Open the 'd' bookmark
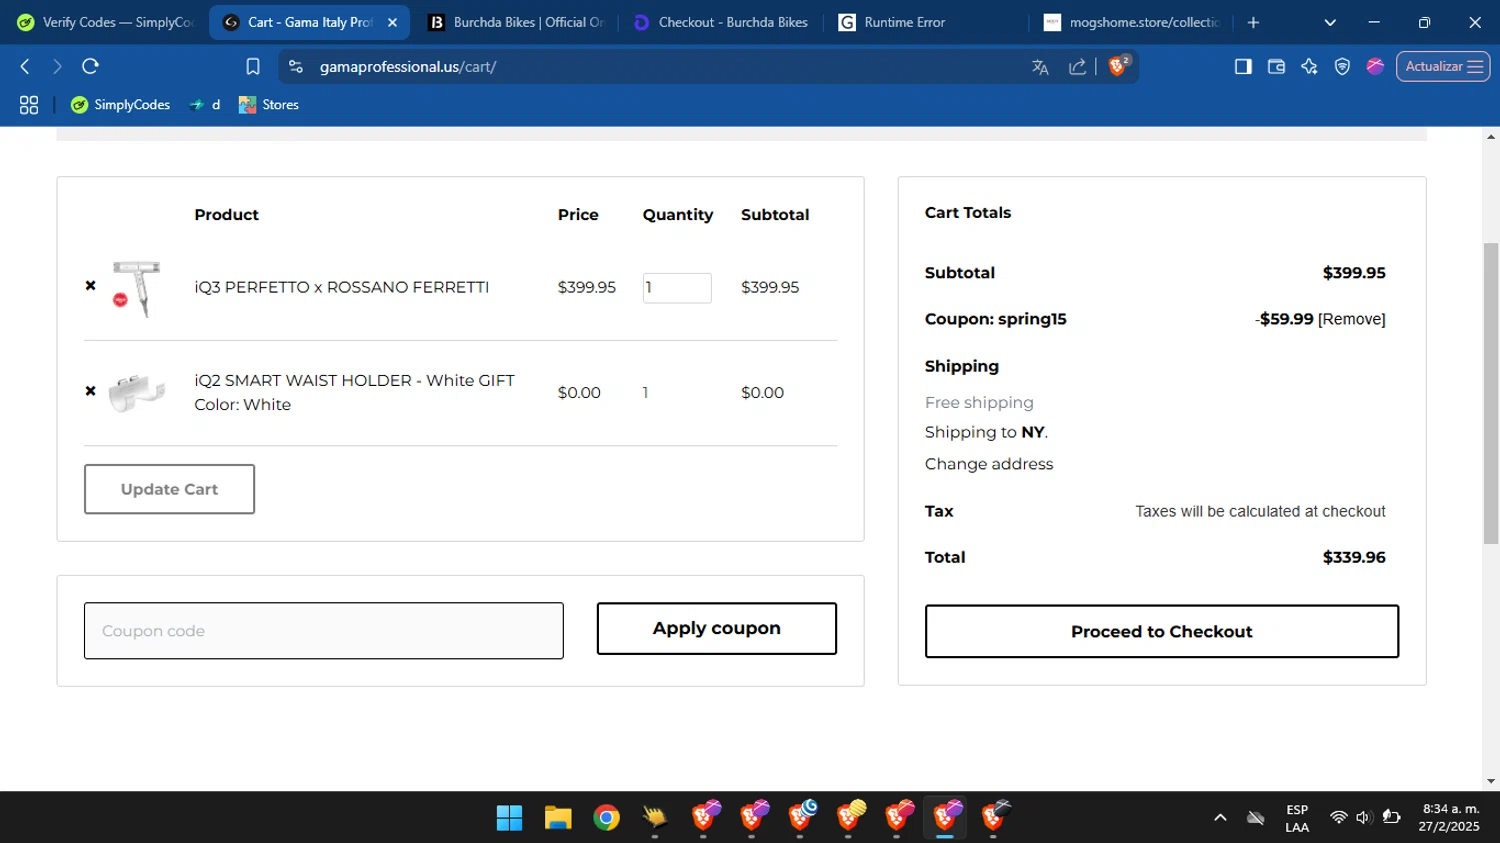The width and height of the screenshot is (1500, 843). 206,105
